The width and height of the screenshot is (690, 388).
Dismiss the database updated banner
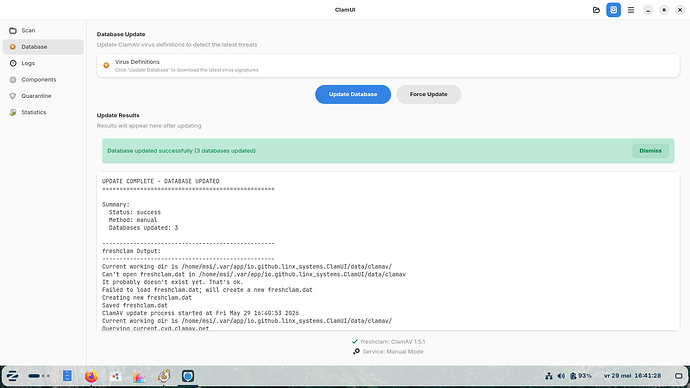tap(650, 150)
